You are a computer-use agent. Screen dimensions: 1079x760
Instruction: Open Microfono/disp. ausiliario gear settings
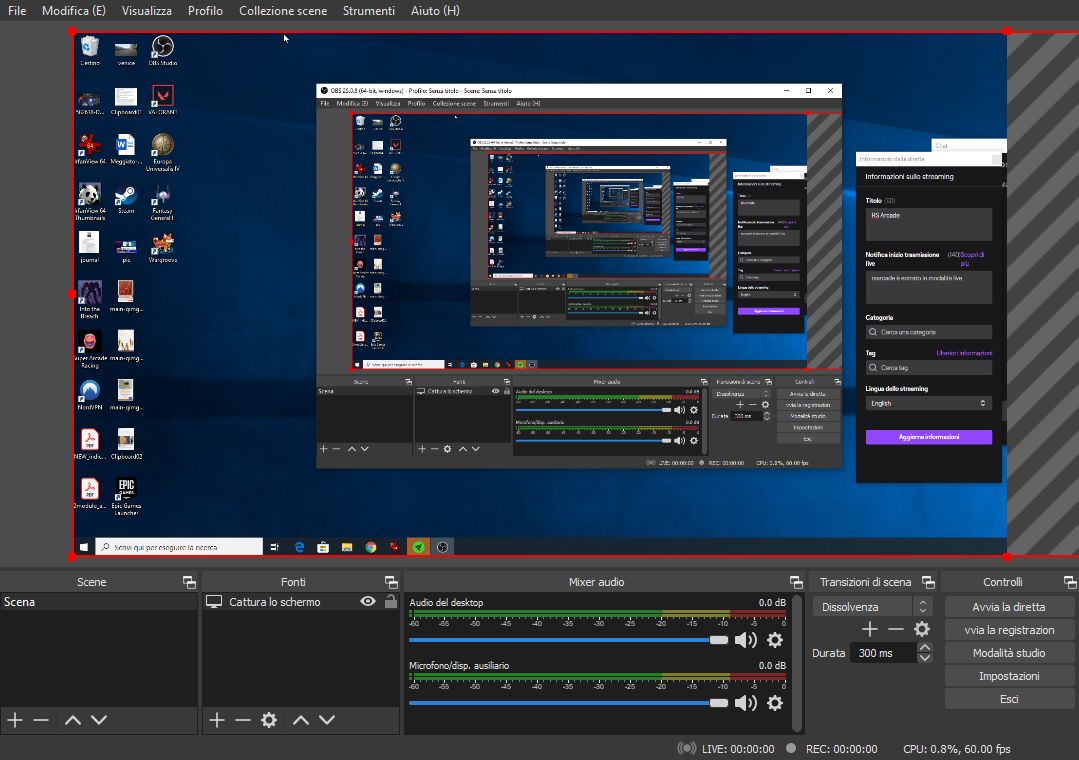click(774, 703)
